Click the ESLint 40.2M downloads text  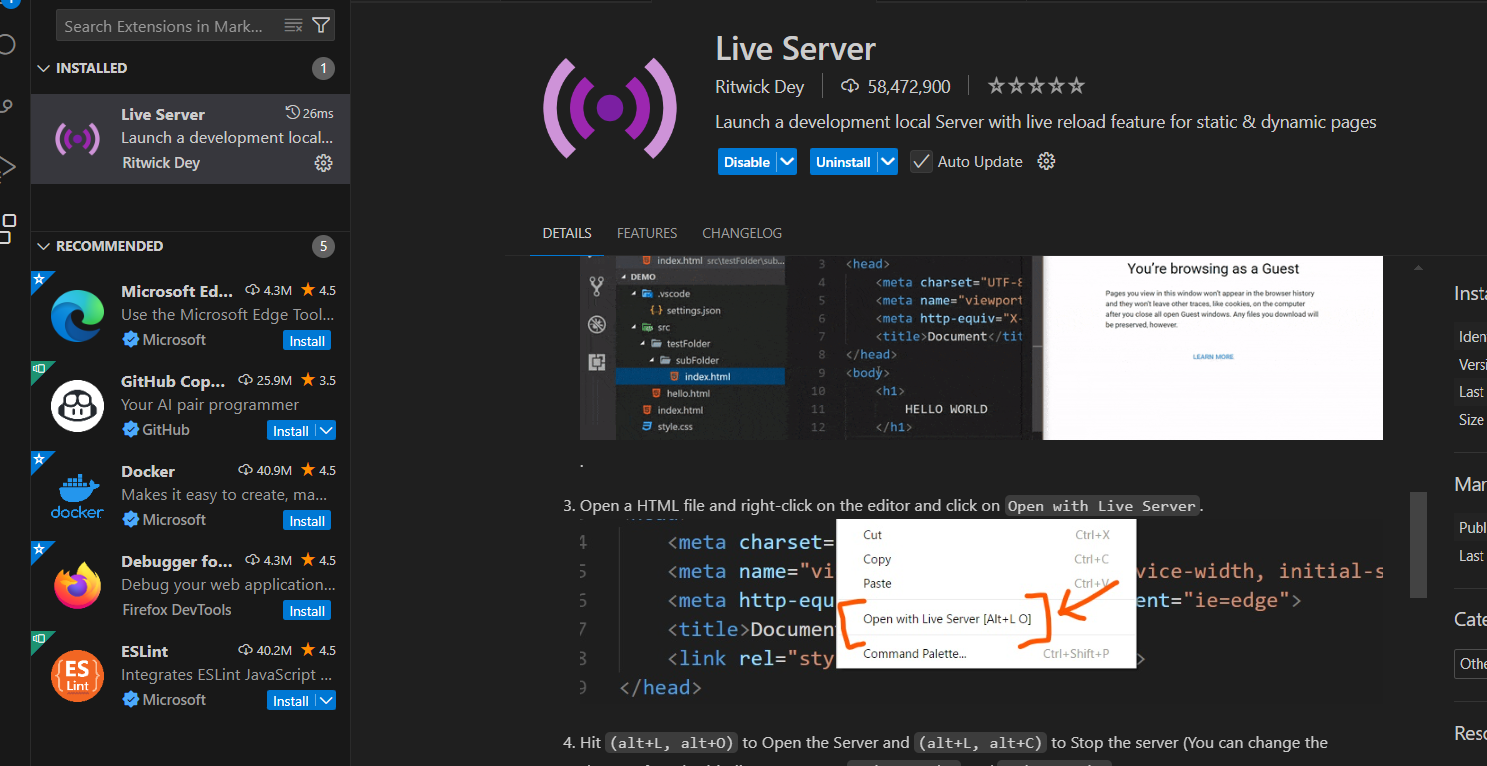[272, 650]
